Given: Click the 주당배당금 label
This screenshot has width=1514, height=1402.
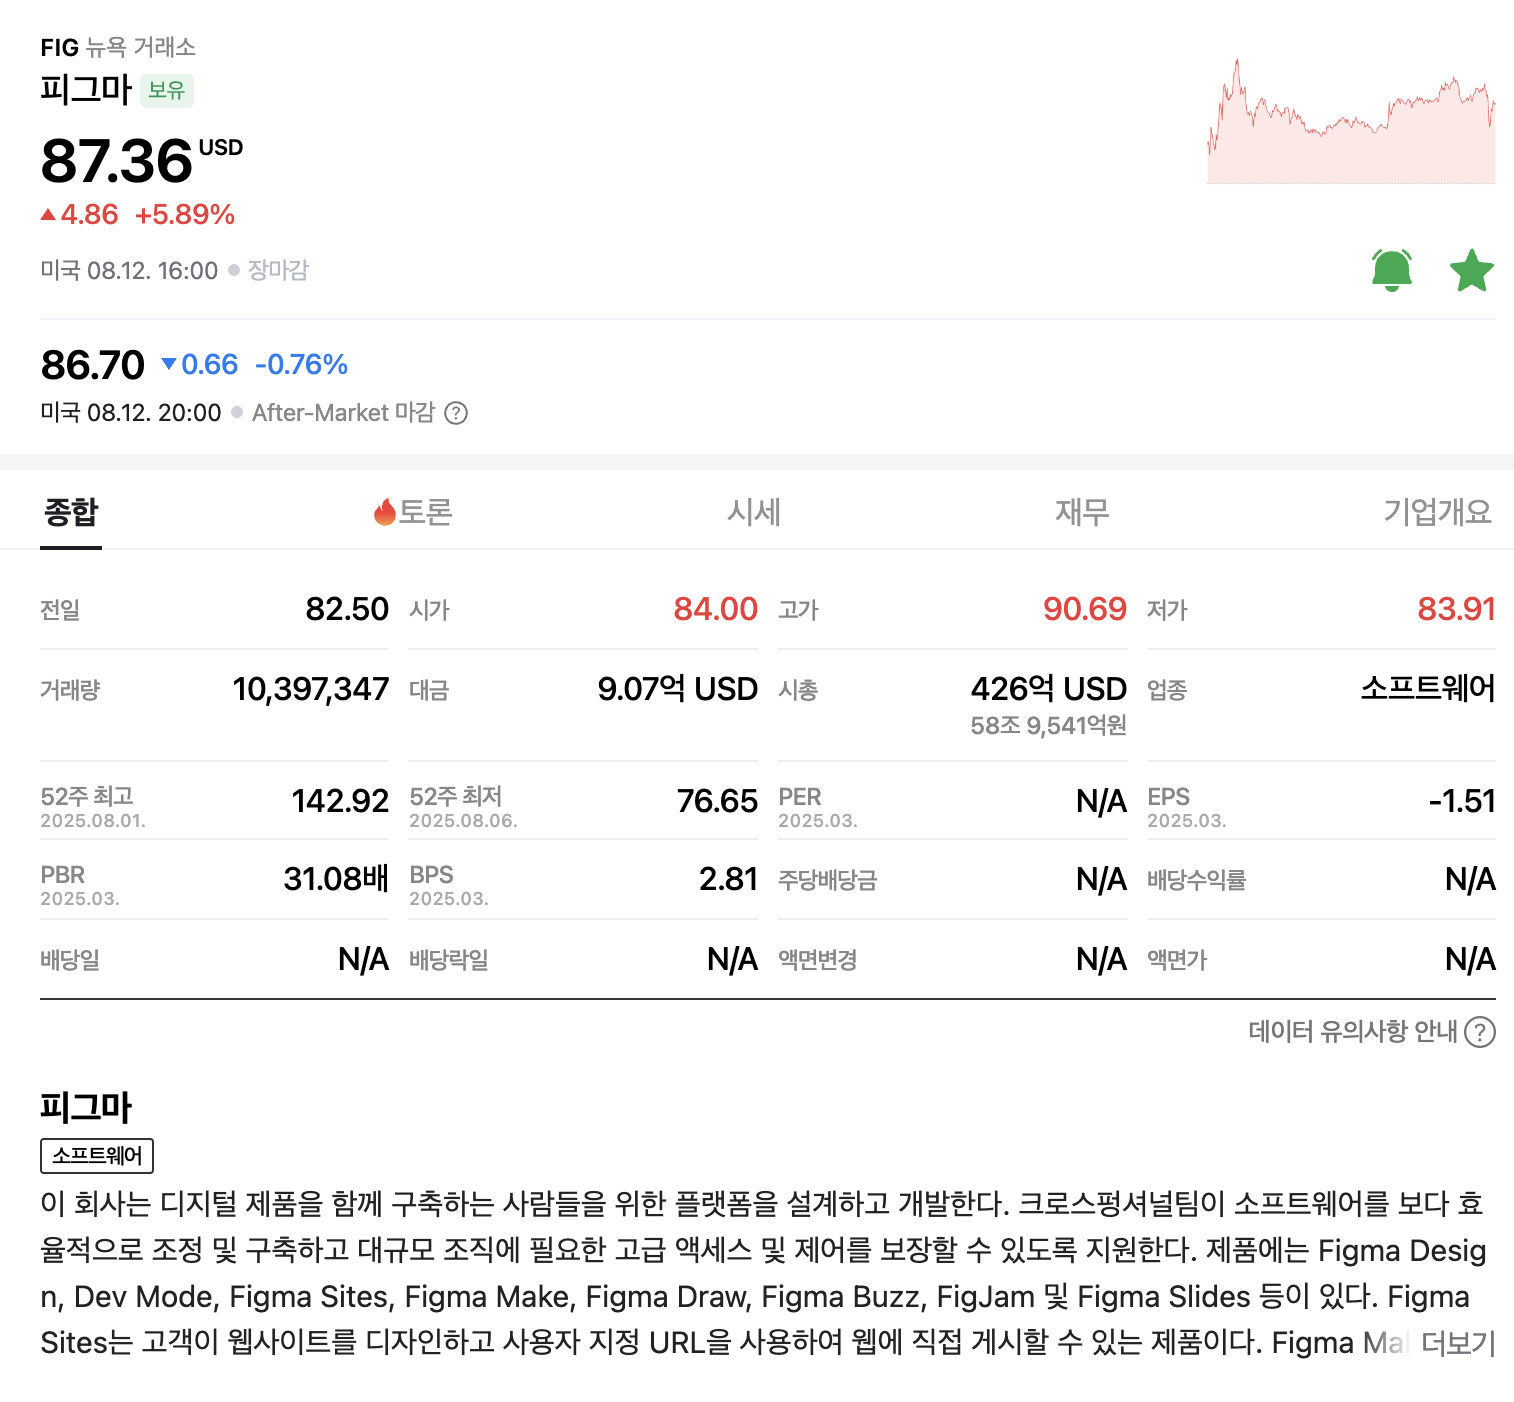Looking at the screenshot, I should click(828, 880).
